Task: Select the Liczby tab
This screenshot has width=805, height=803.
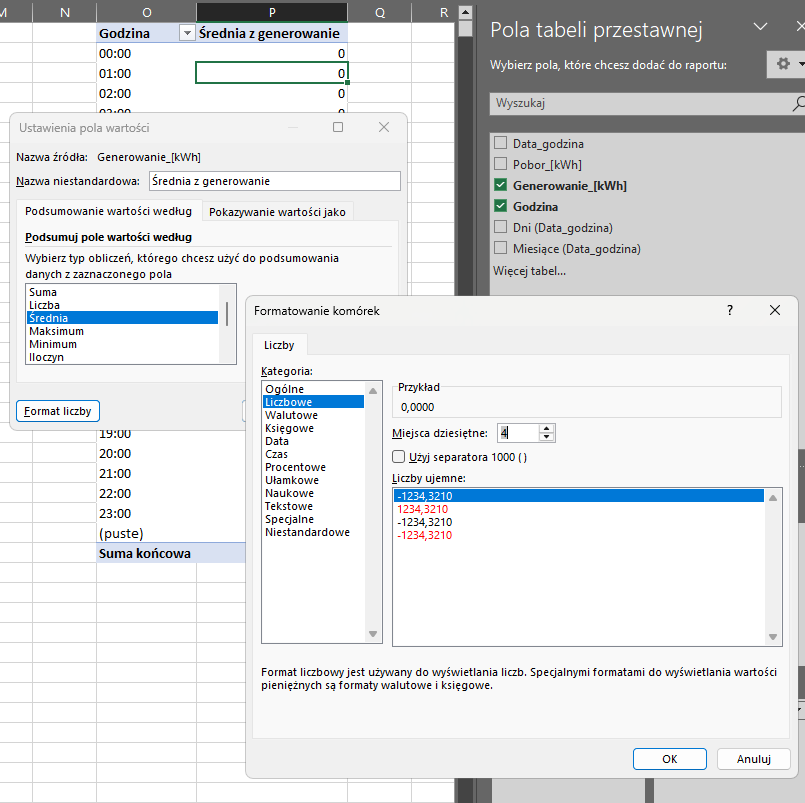Action: click(279, 345)
